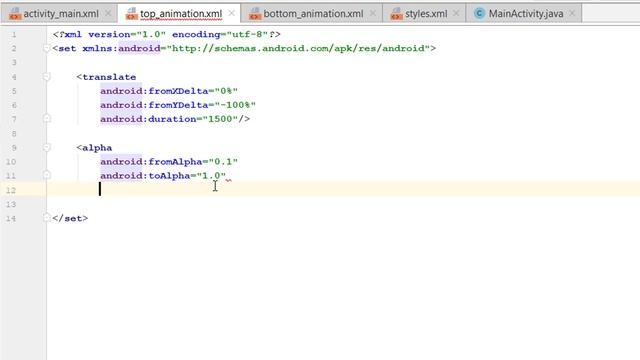Click the XML file icon on styles.xml tab
640x360 pixels.
point(396,14)
